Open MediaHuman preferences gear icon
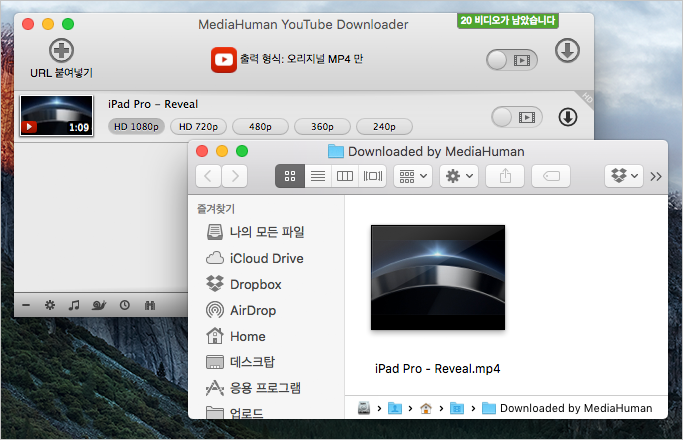Image resolution: width=683 pixels, height=440 pixels. click(50, 305)
